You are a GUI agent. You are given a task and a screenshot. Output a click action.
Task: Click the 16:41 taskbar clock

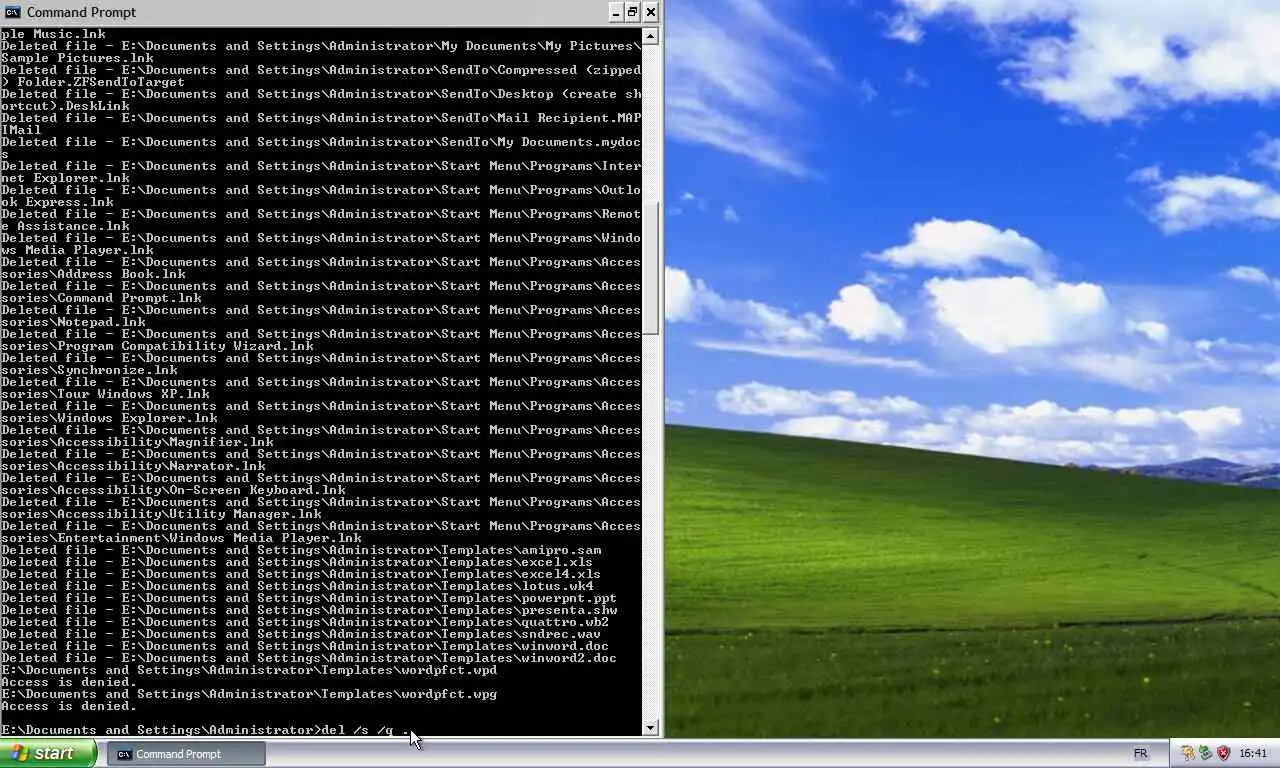coord(1253,754)
